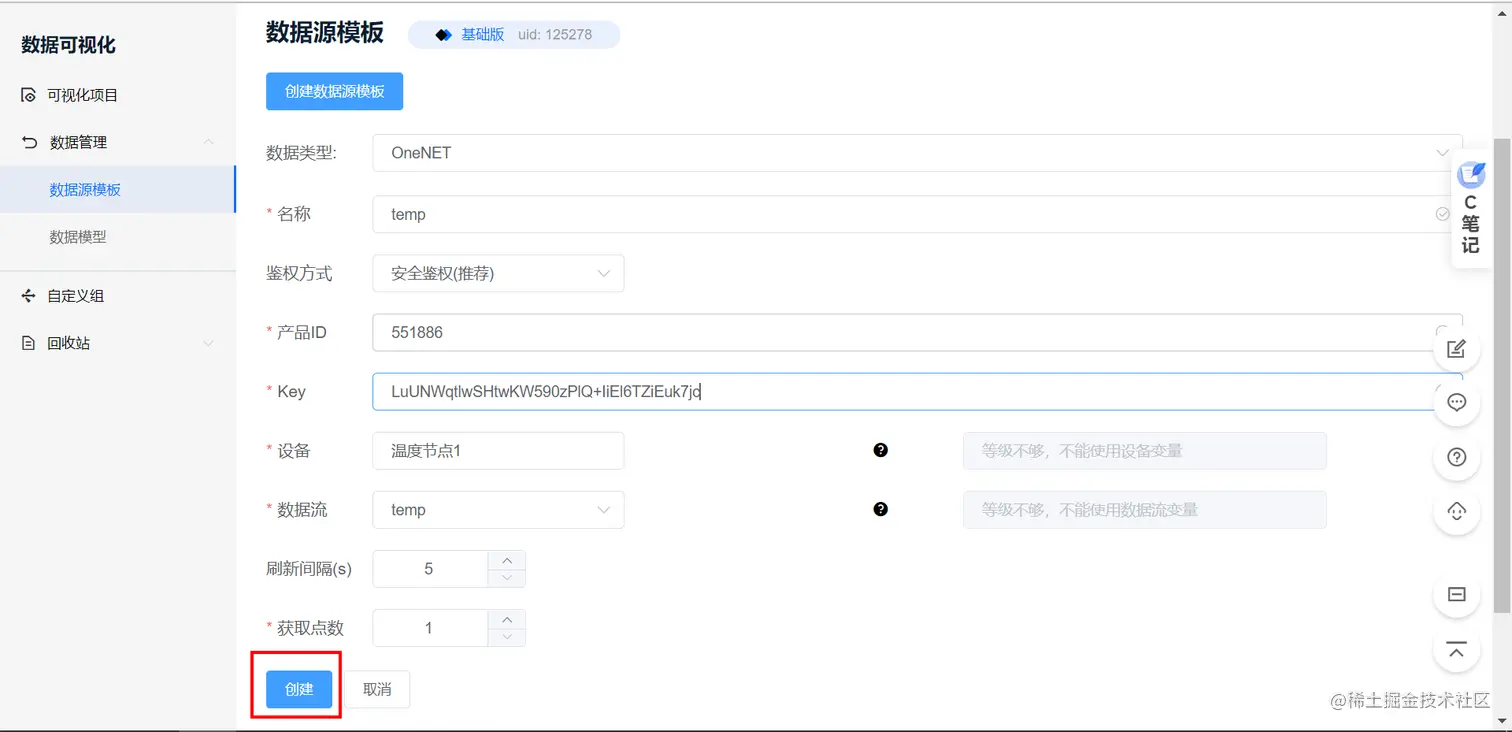Click the 取消 button

(x=377, y=689)
